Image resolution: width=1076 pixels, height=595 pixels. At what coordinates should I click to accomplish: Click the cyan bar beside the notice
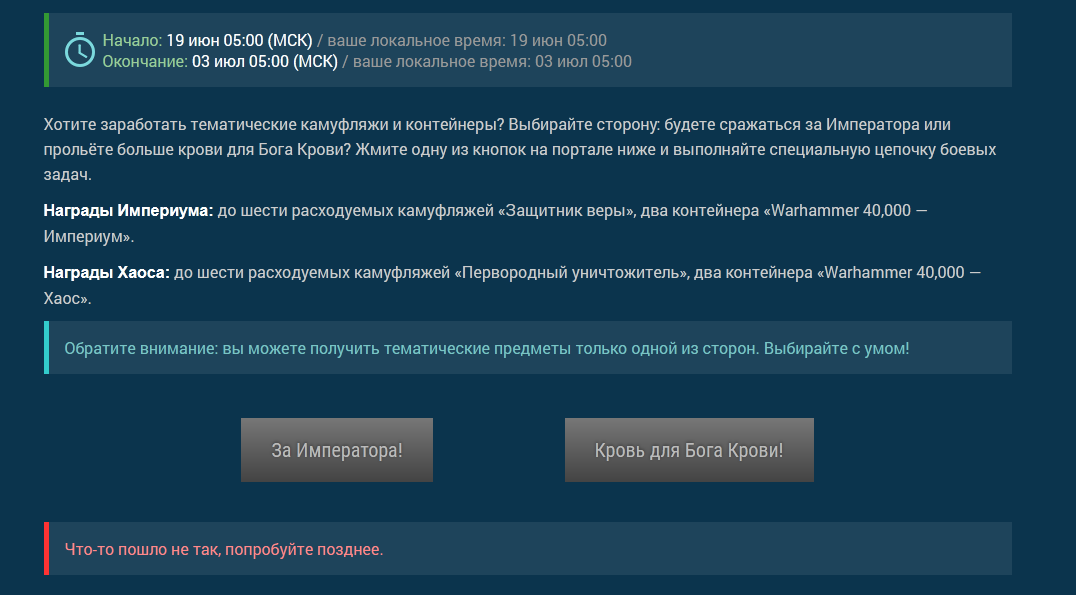[46, 348]
